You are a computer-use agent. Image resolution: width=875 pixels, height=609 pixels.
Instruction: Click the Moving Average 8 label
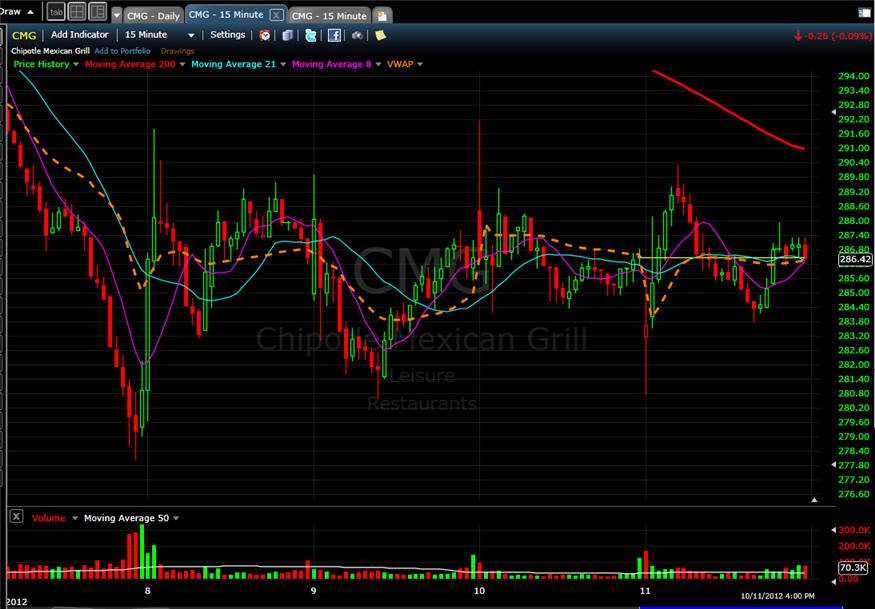(x=331, y=64)
